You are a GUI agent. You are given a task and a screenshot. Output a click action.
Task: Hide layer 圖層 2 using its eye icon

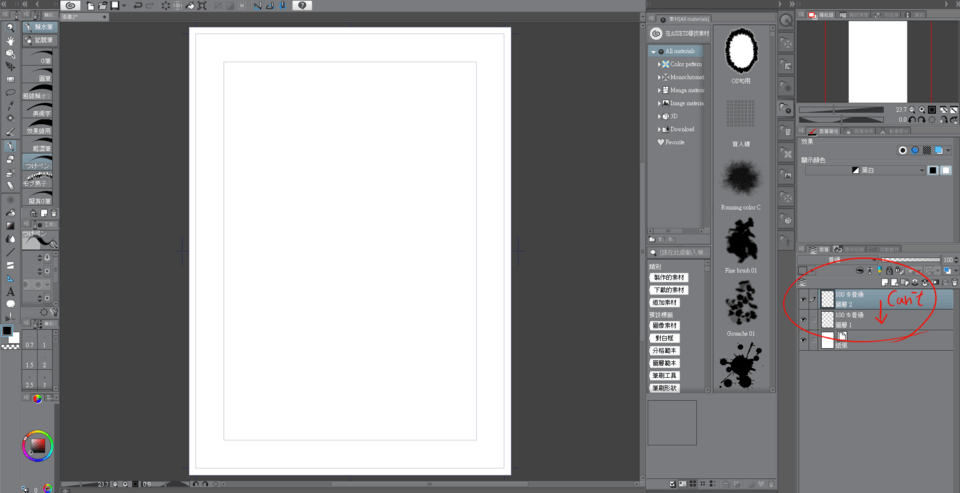click(x=803, y=299)
